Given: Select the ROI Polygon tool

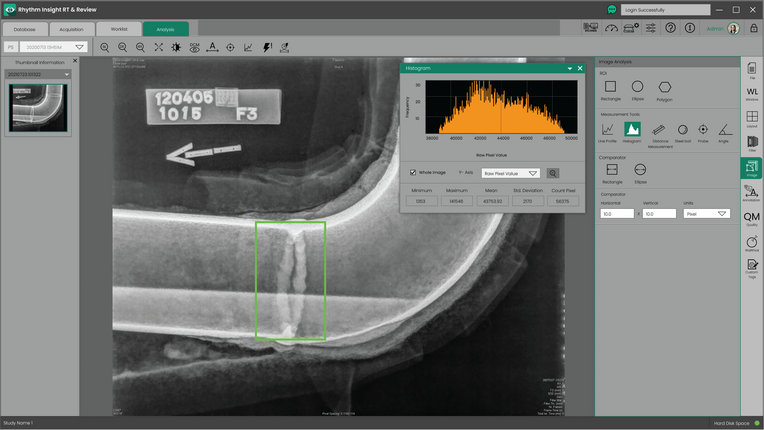Looking at the screenshot, I should pos(664,91).
